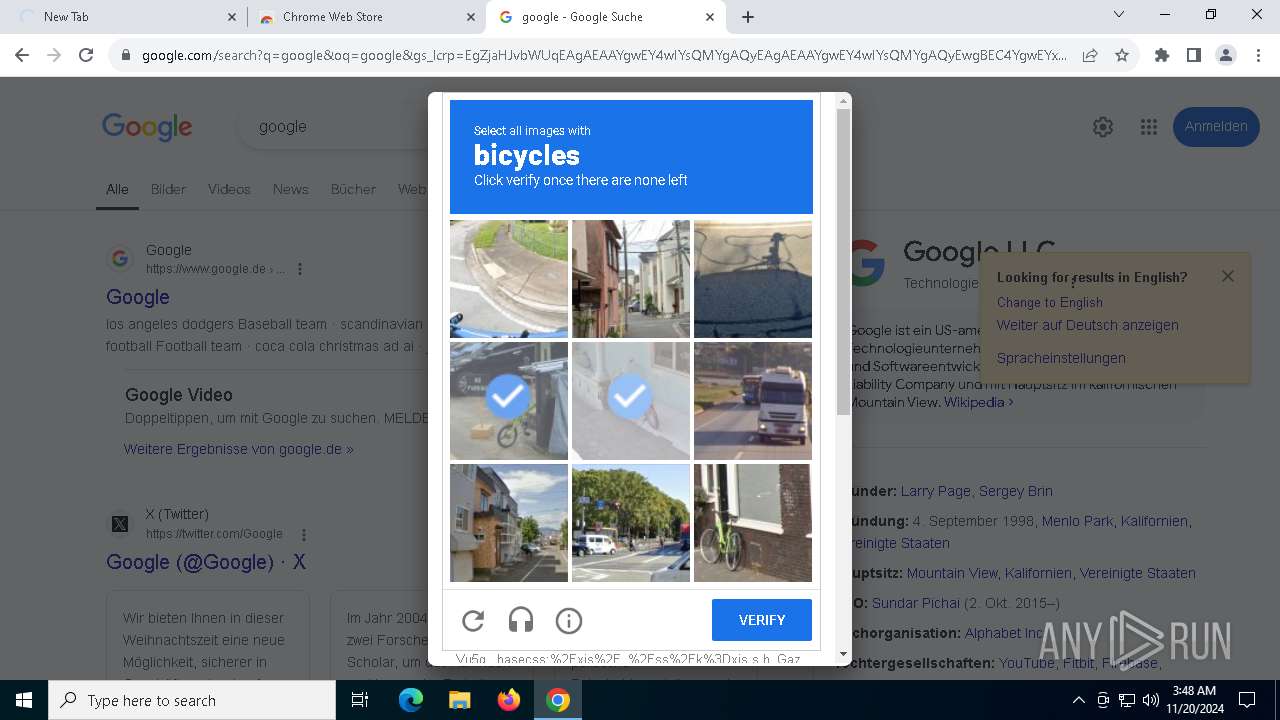This screenshot has width=1280, height=720.
Task: Open the Larry Page link
Action: (x=936, y=491)
